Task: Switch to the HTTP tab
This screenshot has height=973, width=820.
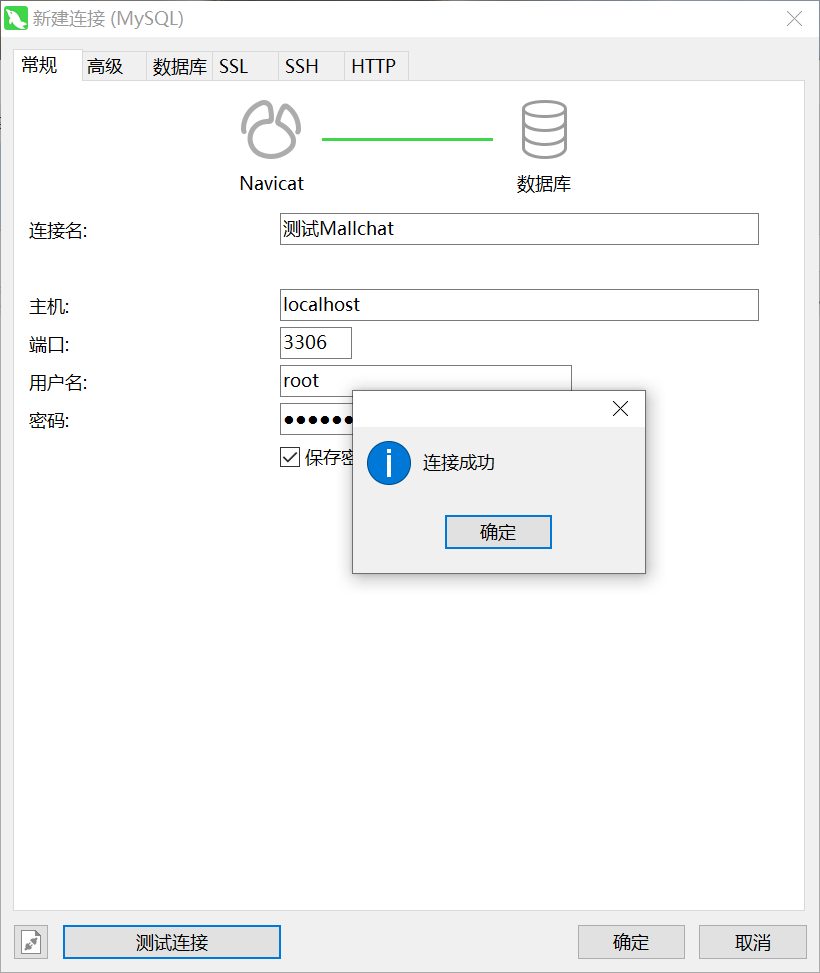Action: coord(375,66)
